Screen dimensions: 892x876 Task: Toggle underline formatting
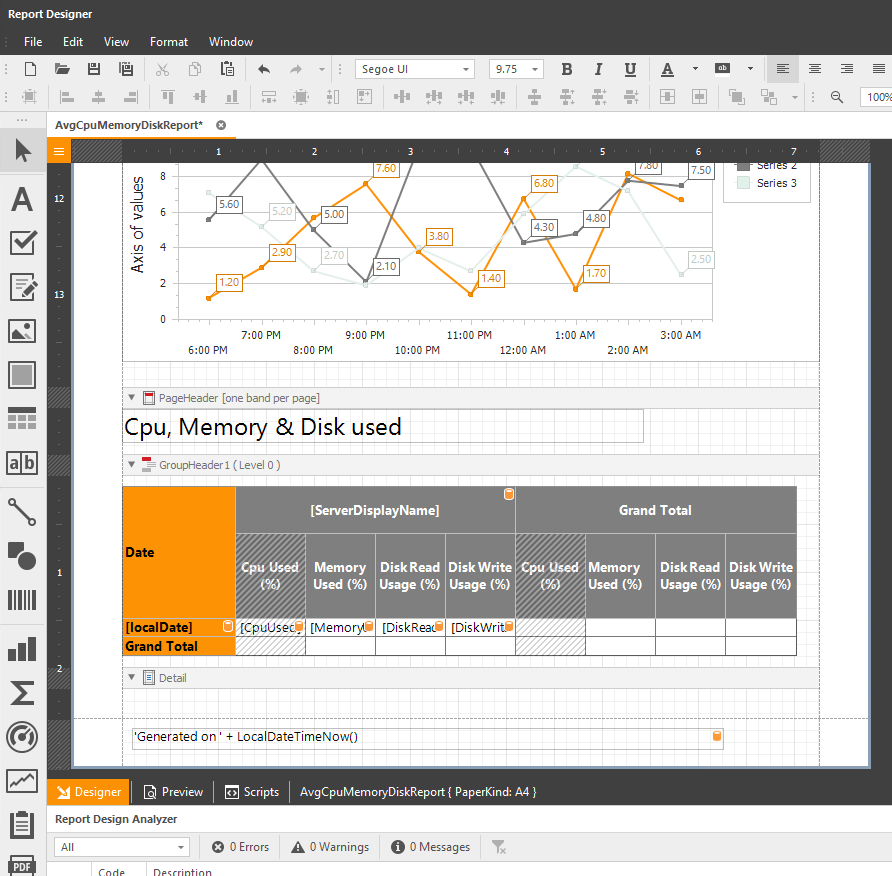pos(630,69)
